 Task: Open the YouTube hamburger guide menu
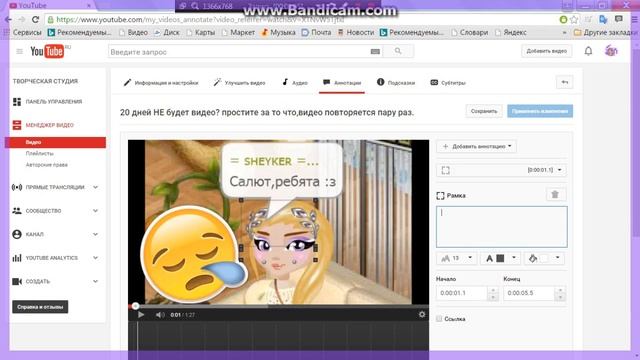click(19, 51)
